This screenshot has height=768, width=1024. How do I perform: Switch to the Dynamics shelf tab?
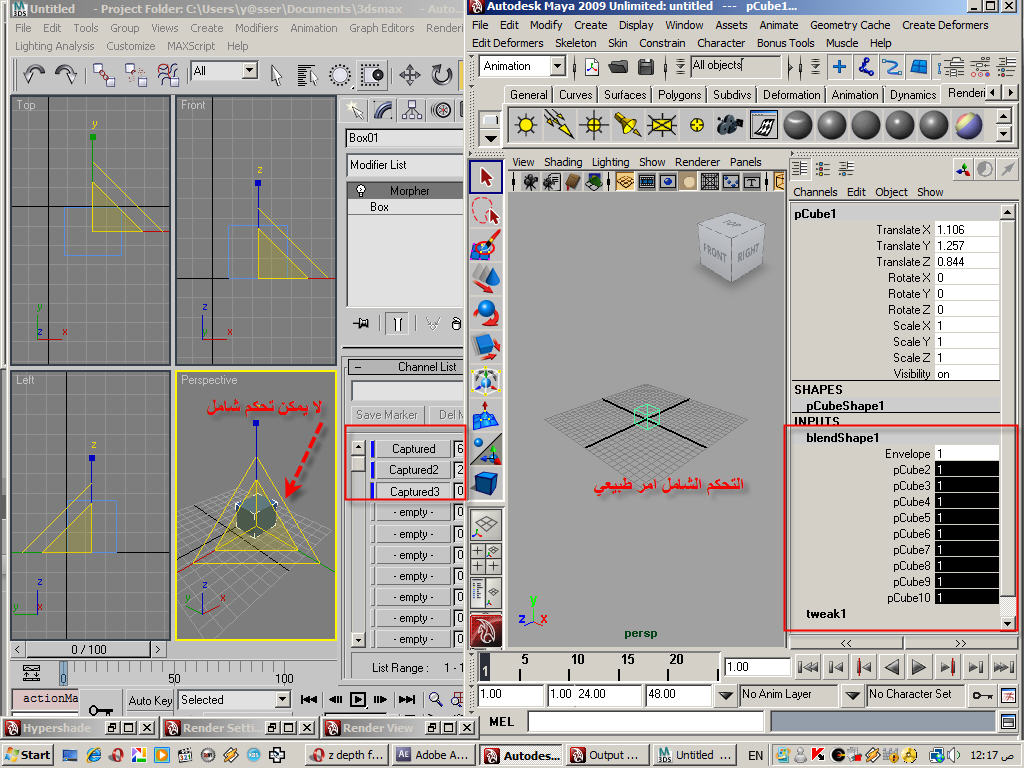(x=913, y=95)
